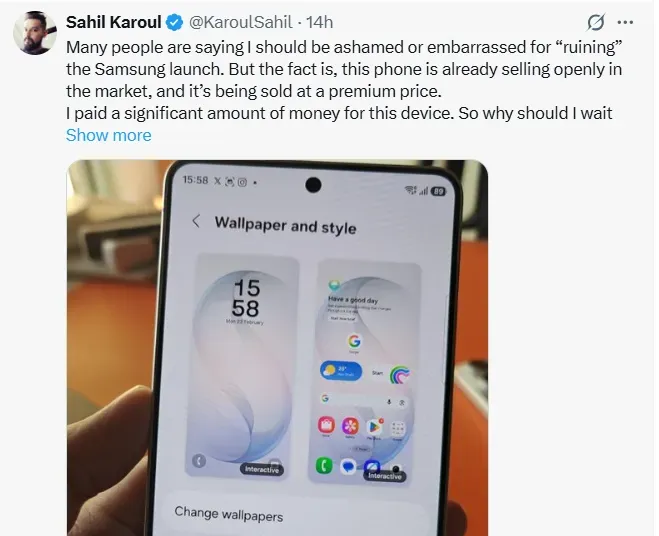Screen dimensions: 659x536
Task: Click the blue verified badge
Action: [x=174, y=22]
